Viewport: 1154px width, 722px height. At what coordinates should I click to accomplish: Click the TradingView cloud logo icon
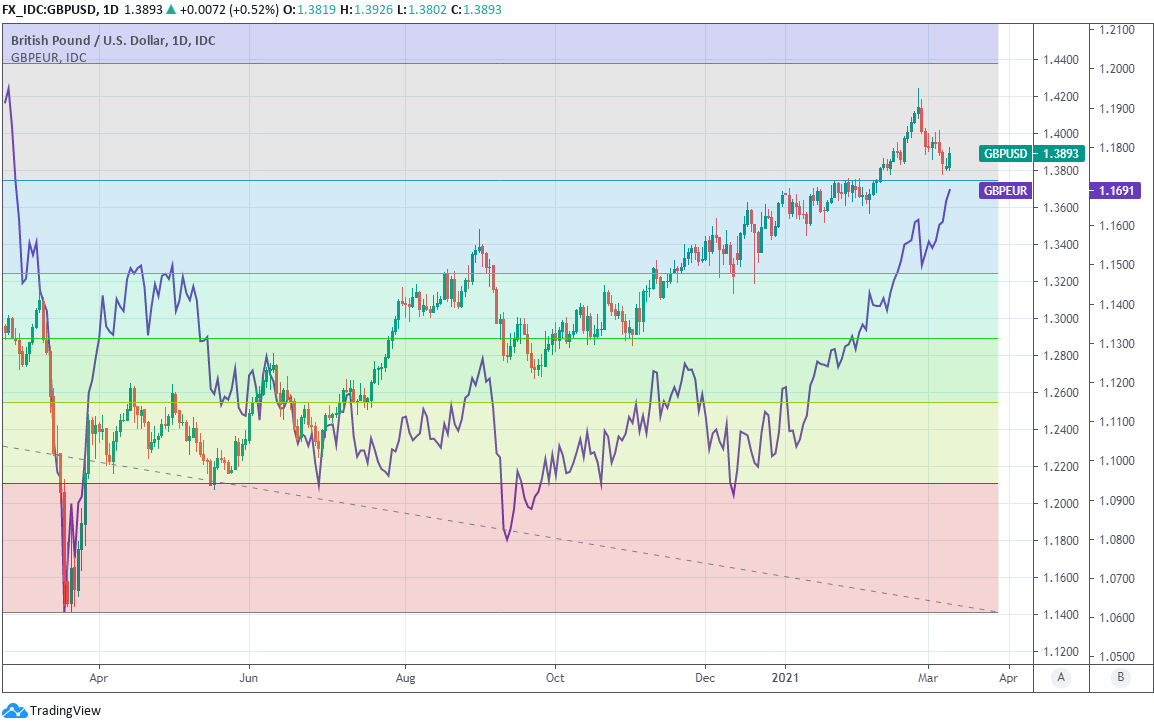click(15, 710)
